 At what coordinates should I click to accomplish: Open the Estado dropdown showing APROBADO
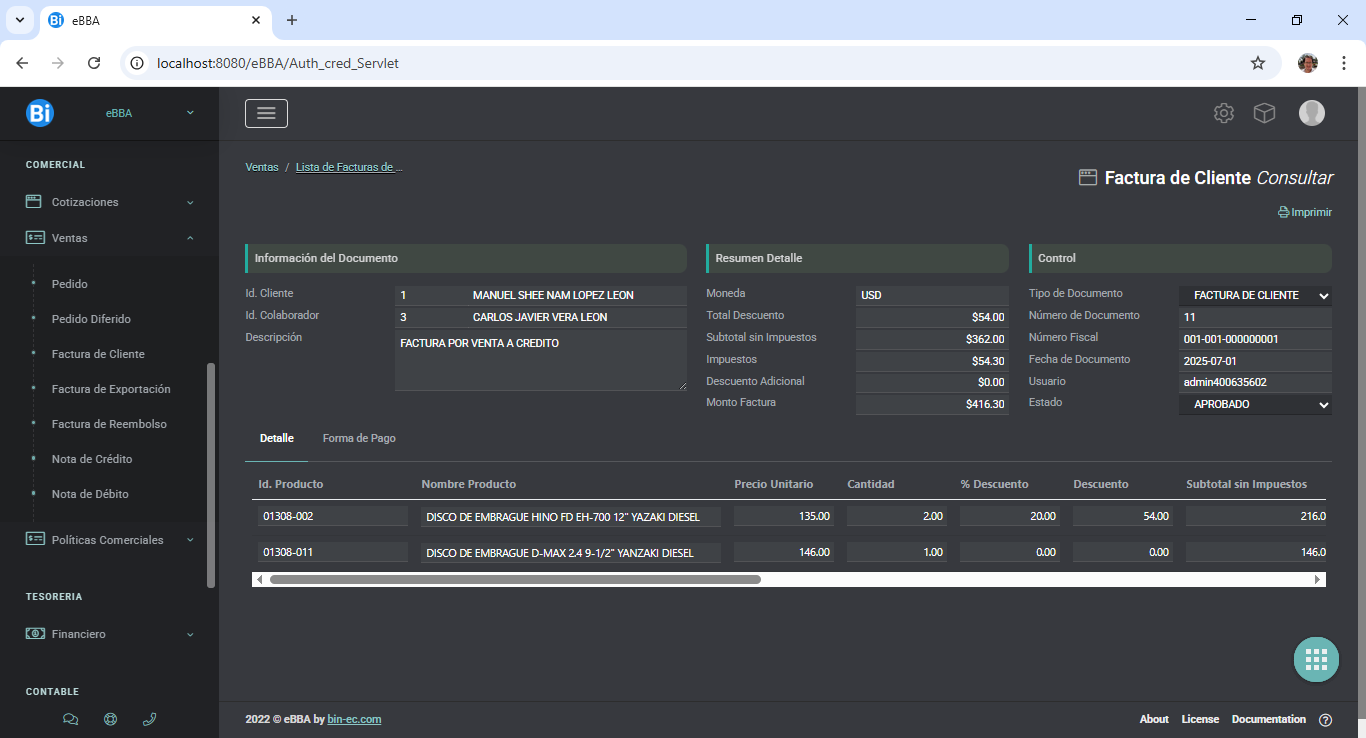pyautogui.click(x=1255, y=405)
